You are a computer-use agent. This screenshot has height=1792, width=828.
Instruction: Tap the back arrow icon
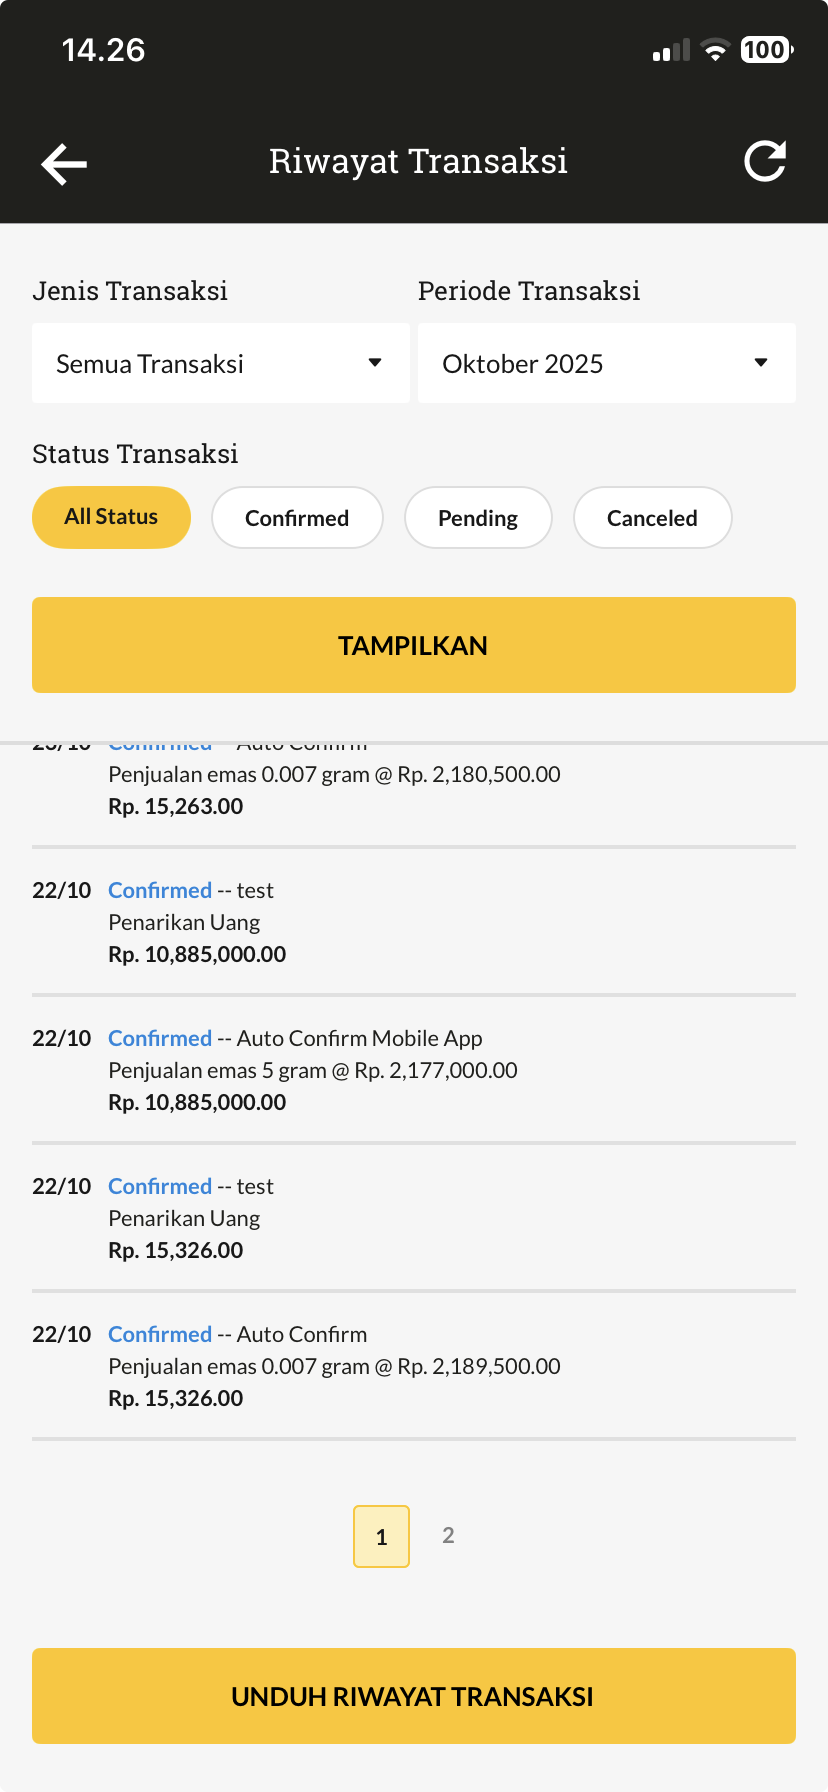[64, 163]
